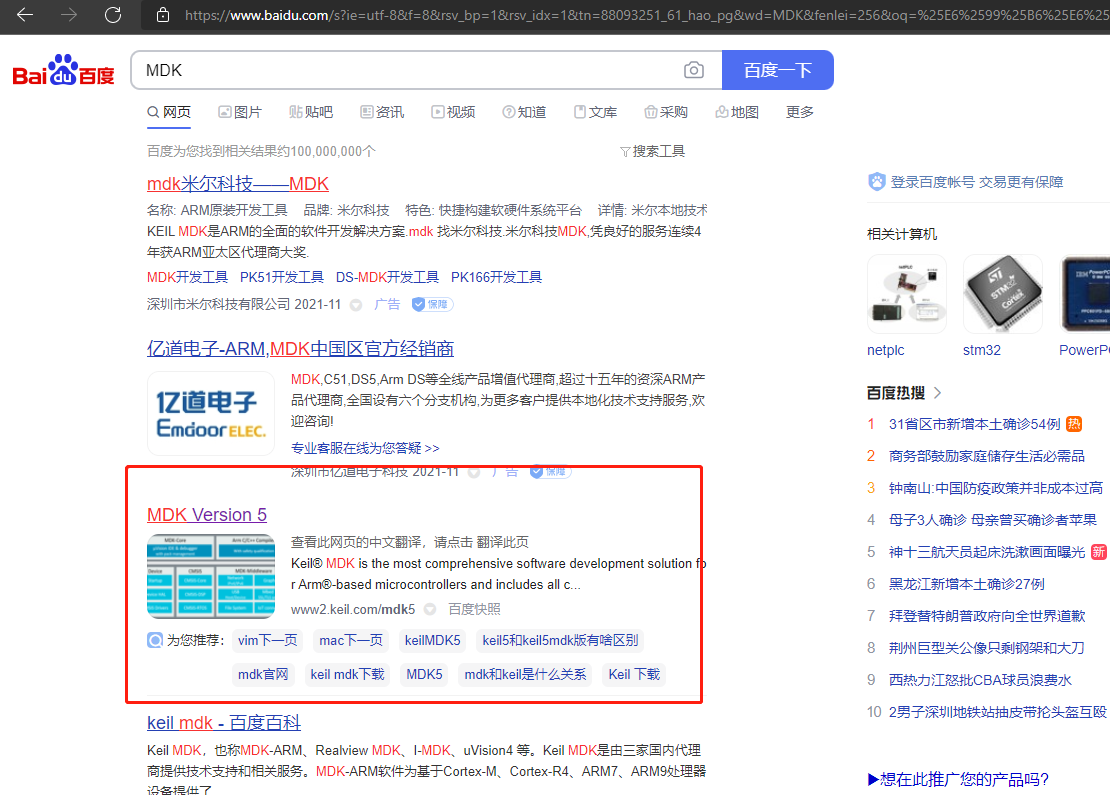Click suggestion chip keilMDK5
1110x795 pixels.
pyautogui.click(x=433, y=641)
